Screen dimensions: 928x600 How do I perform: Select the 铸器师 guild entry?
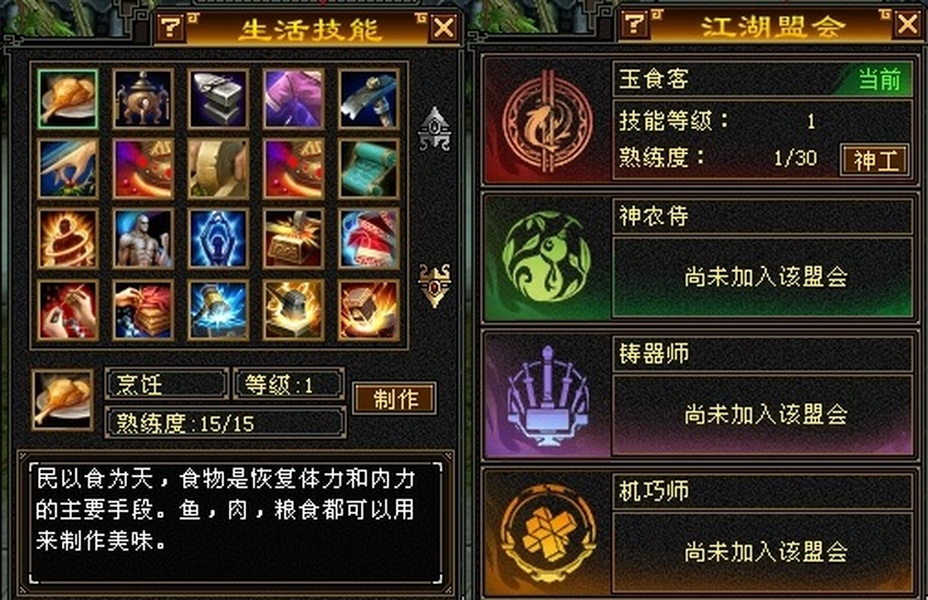700,396
